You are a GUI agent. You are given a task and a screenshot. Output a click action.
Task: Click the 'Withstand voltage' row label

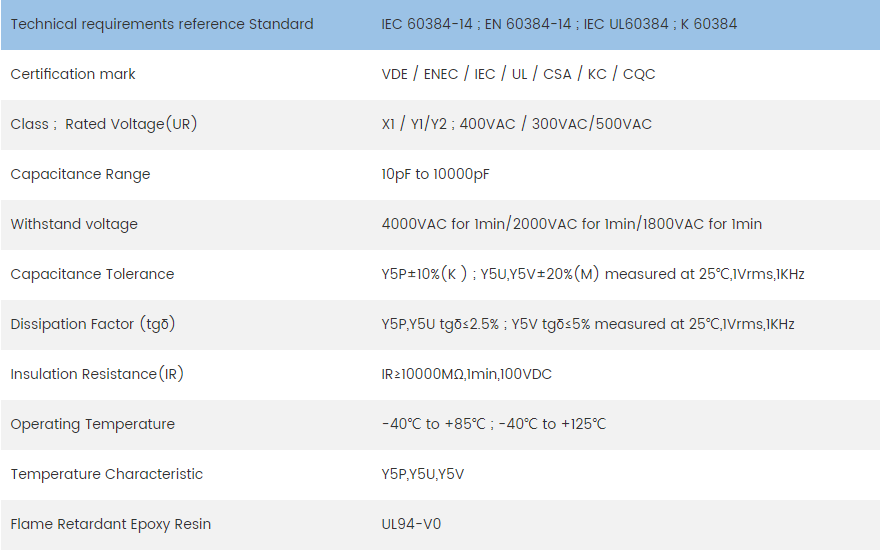point(74,224)
